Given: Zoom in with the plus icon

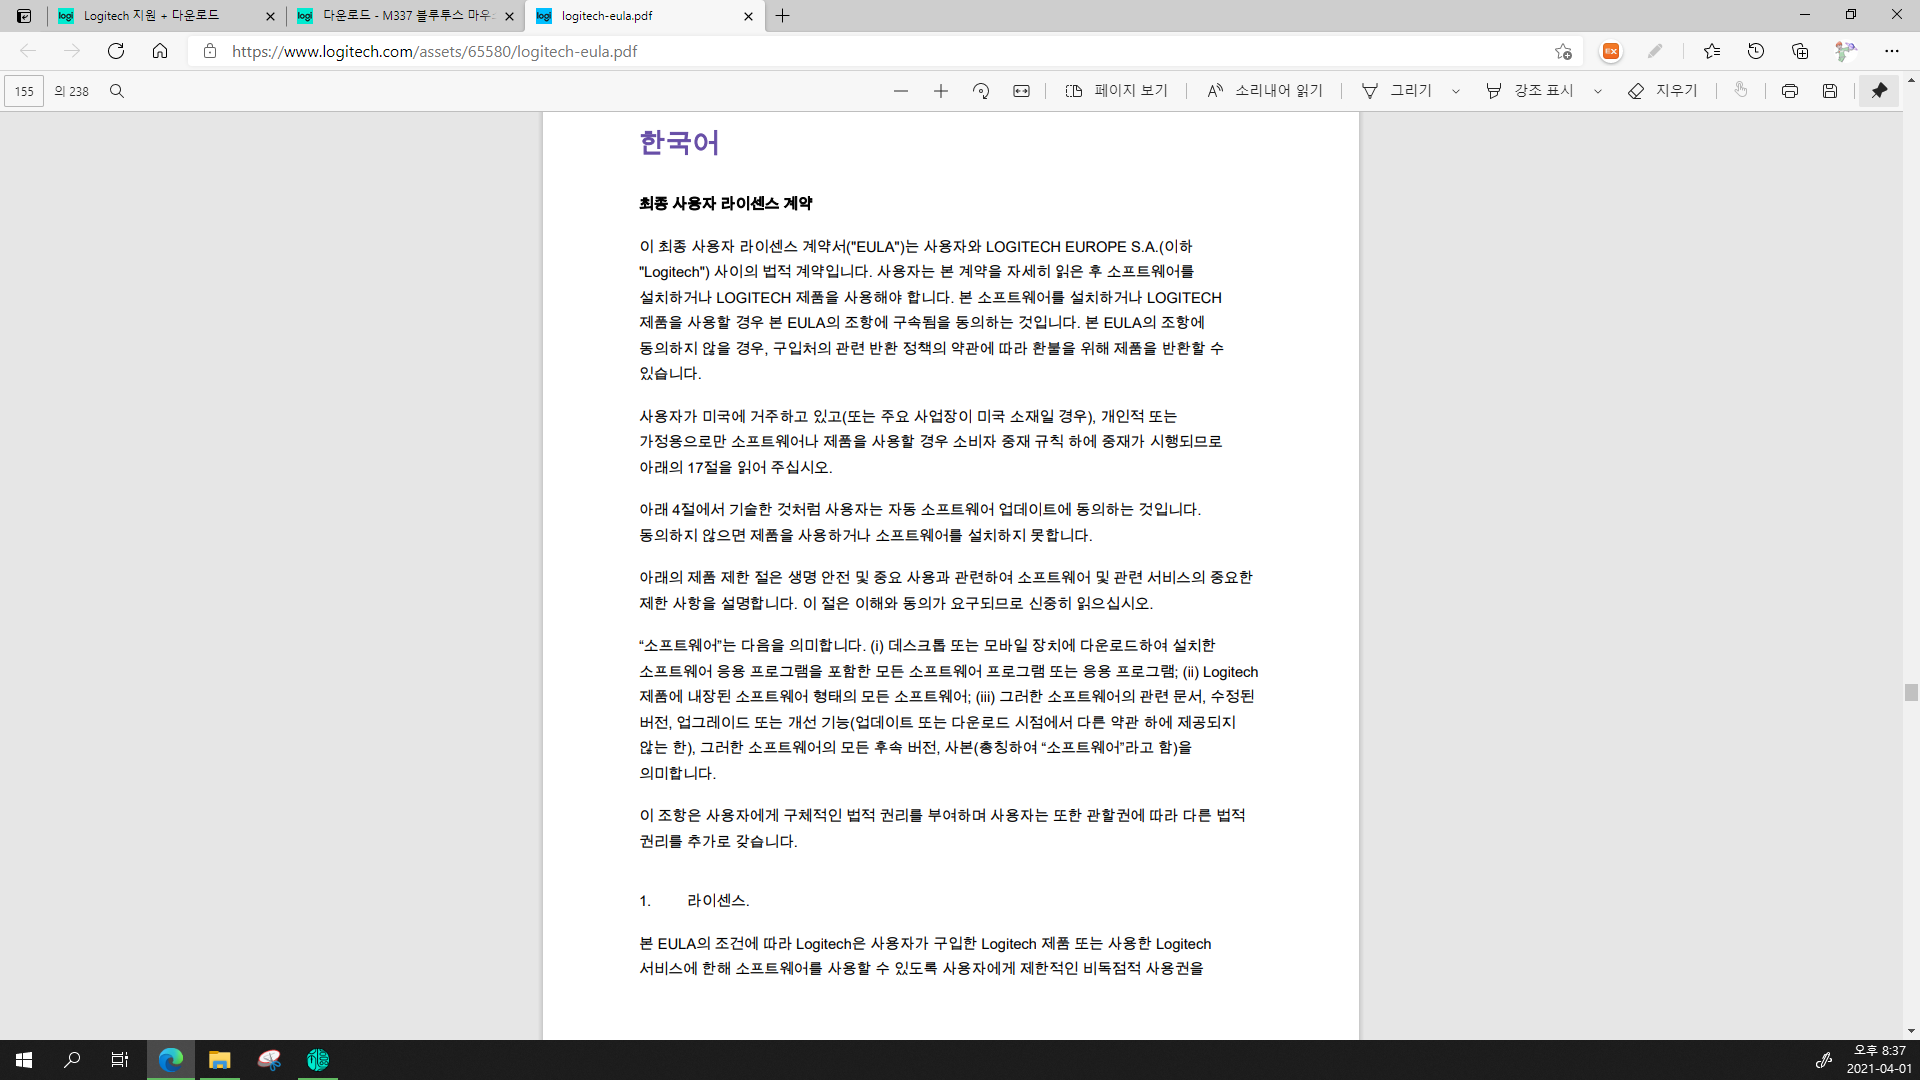Looking at the screenshot, I should point(941,91).
